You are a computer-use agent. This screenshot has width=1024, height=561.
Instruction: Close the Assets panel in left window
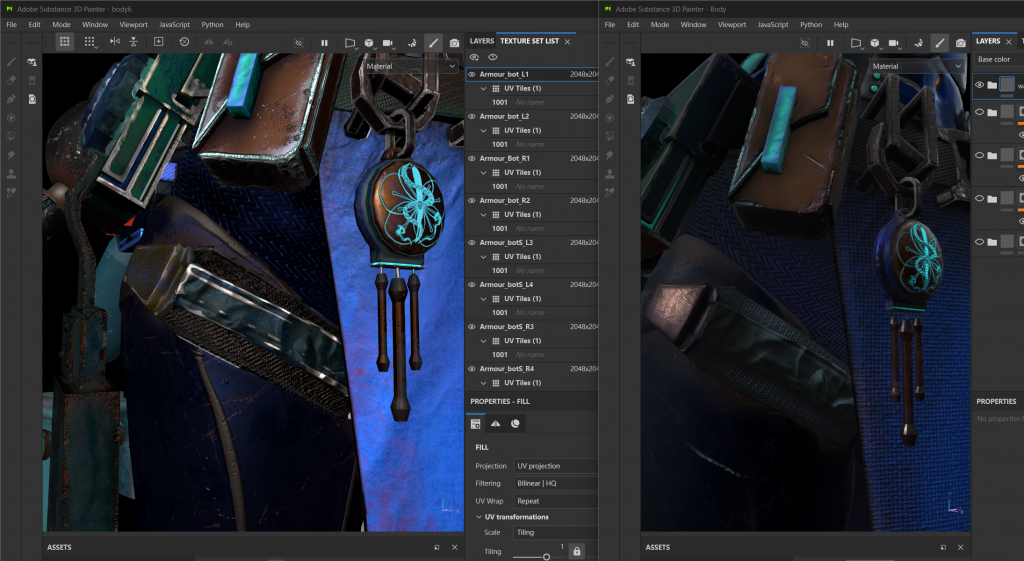pyautogui.click(x=454, y=547)
